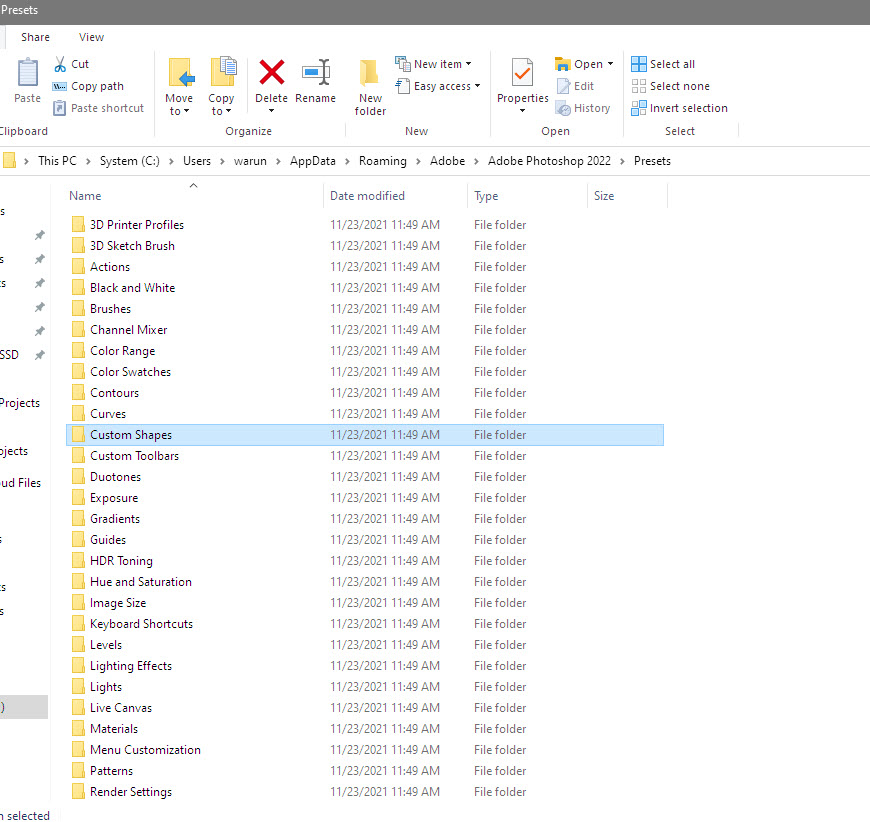Invert the current selection
The height and width of the screenshot is (822, 870).
(x=679, y=108)
